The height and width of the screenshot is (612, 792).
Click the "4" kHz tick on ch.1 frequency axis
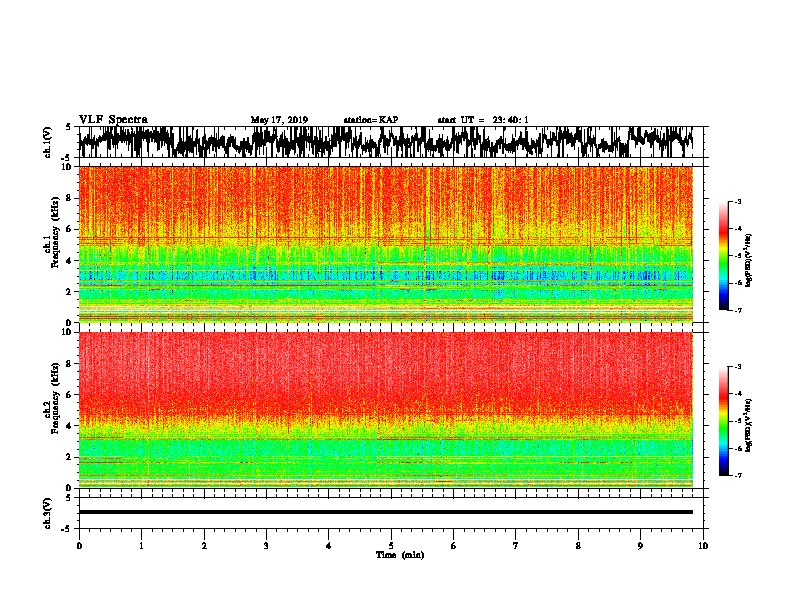pos(70,261)
